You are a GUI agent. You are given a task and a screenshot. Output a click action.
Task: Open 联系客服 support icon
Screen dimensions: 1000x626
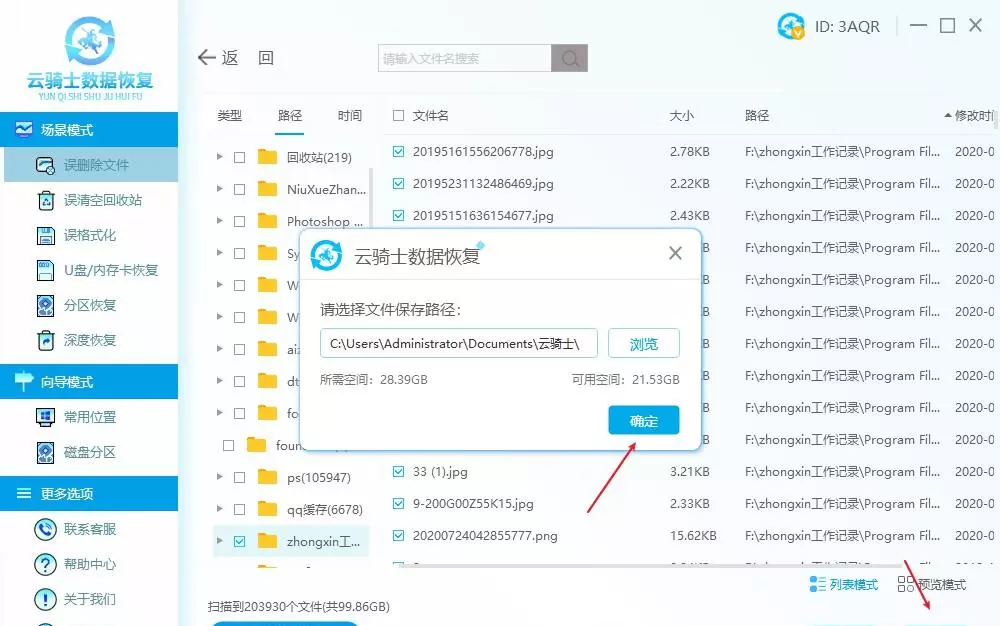[44, 529]
